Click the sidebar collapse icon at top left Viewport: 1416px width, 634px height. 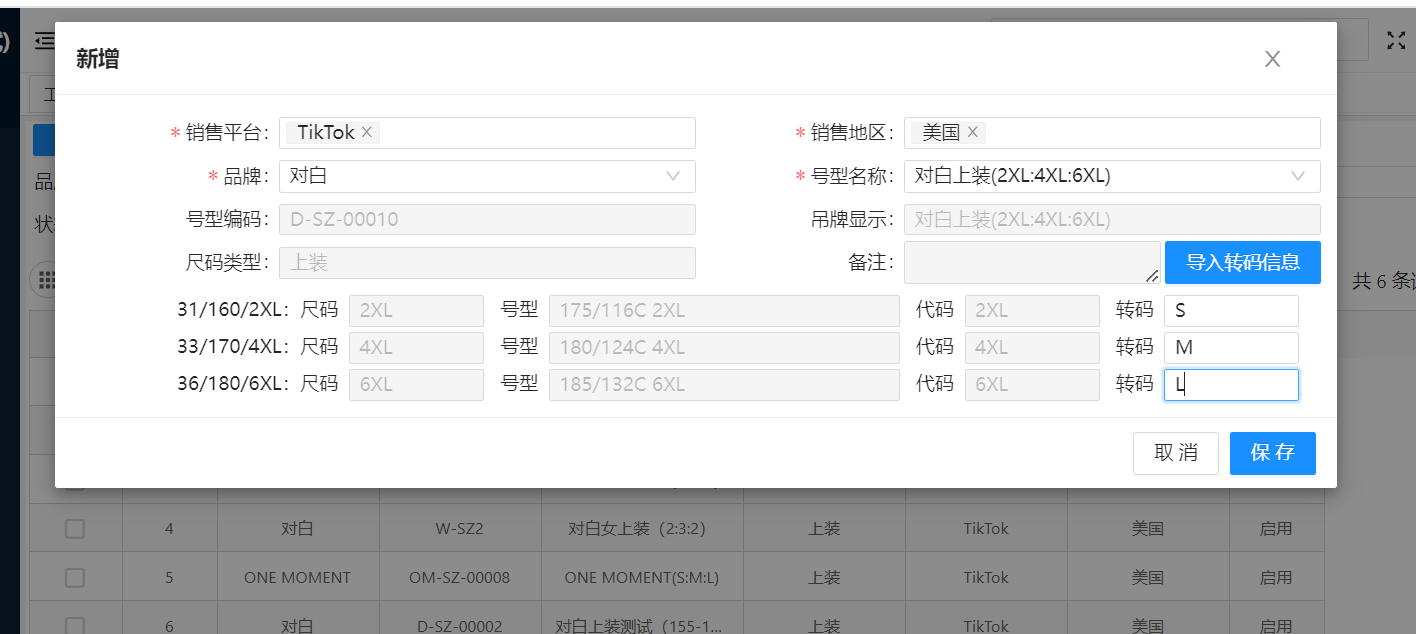[x=45, y=40]
